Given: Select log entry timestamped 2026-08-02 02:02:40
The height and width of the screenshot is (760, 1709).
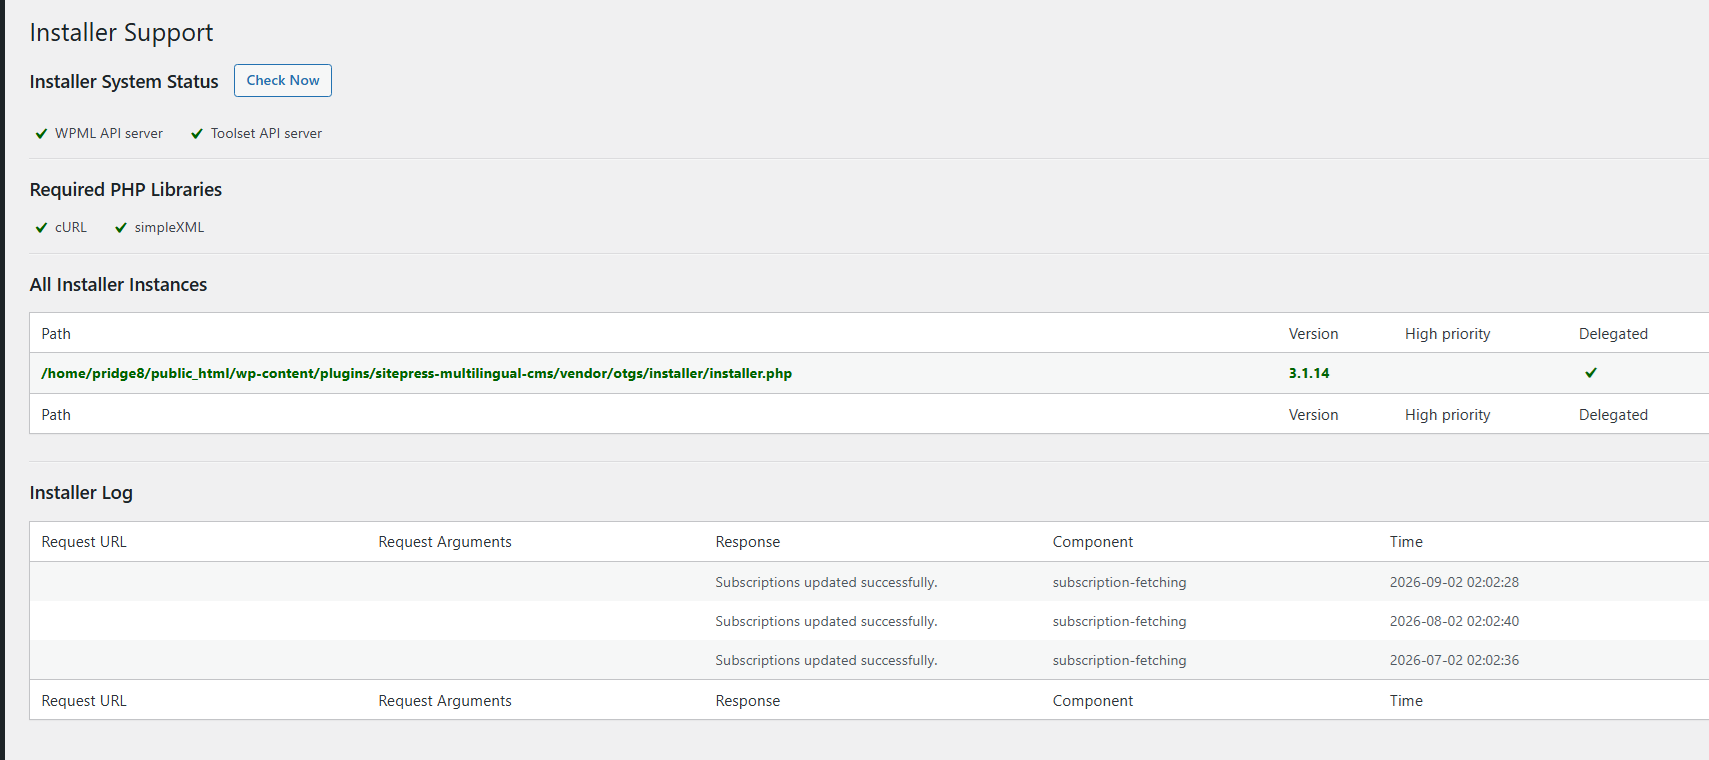Looking at the screenshot, I should 1454,621.
